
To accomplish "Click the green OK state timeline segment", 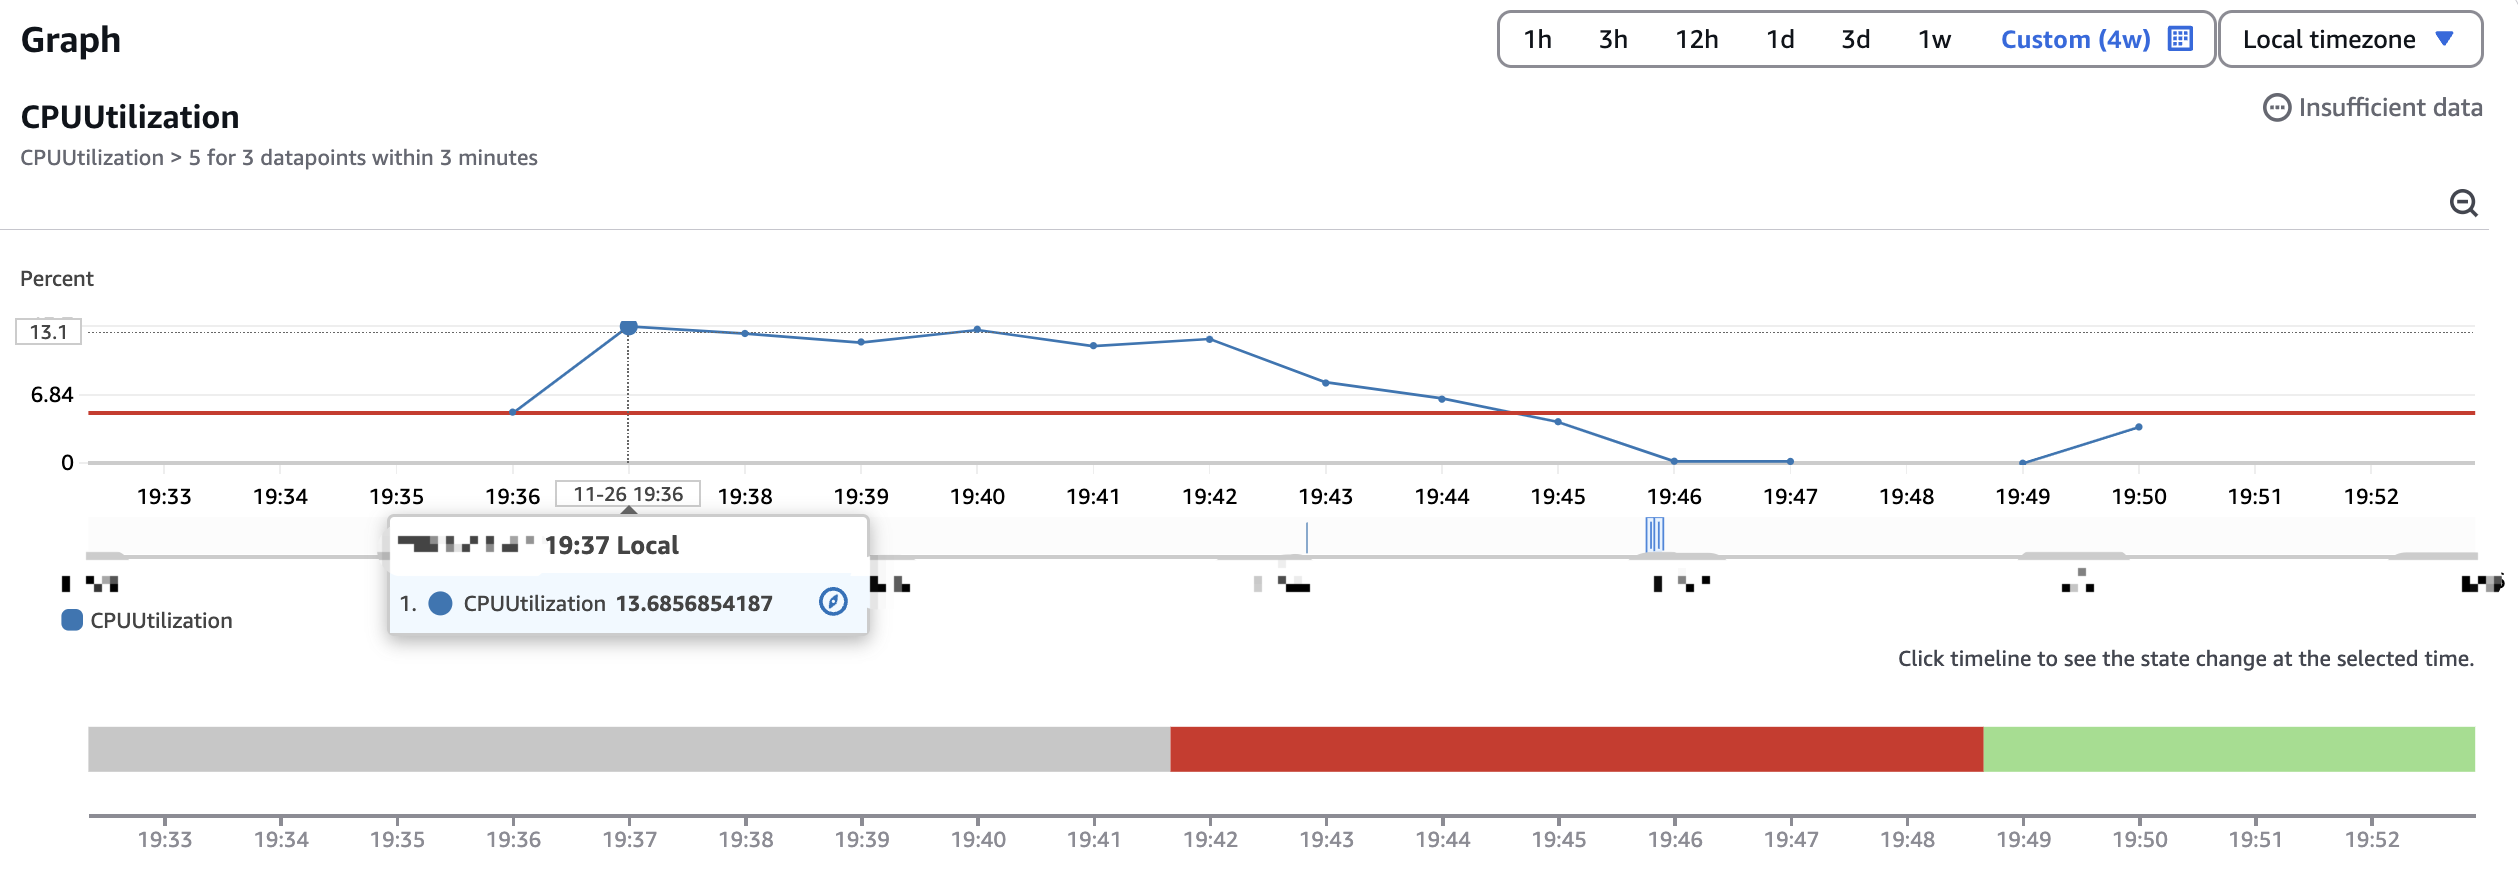I will pyautogui.click(x=2229, y=749).
